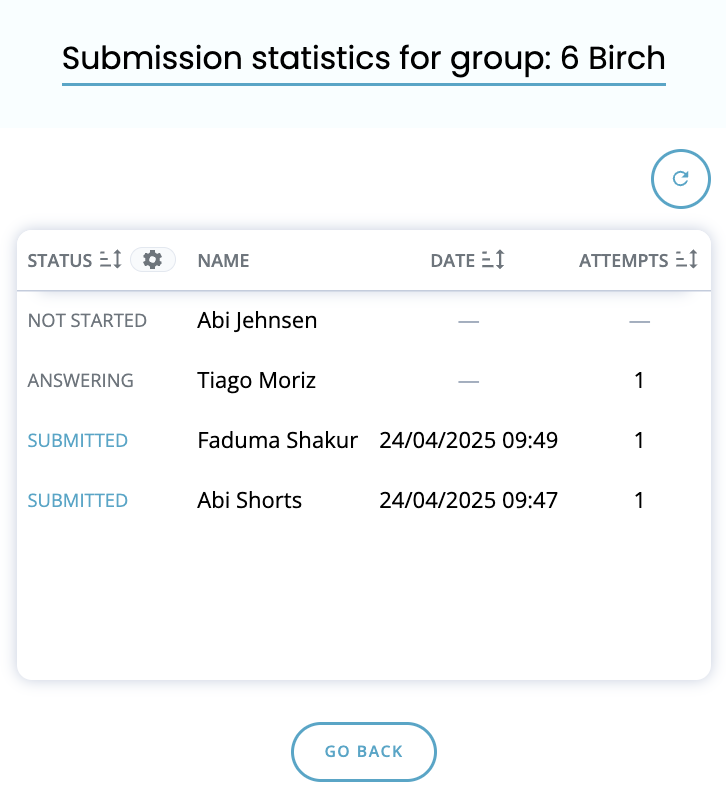726x800 pixels.
Task: Sort table by Attempts column arrows
Action: 686,260
